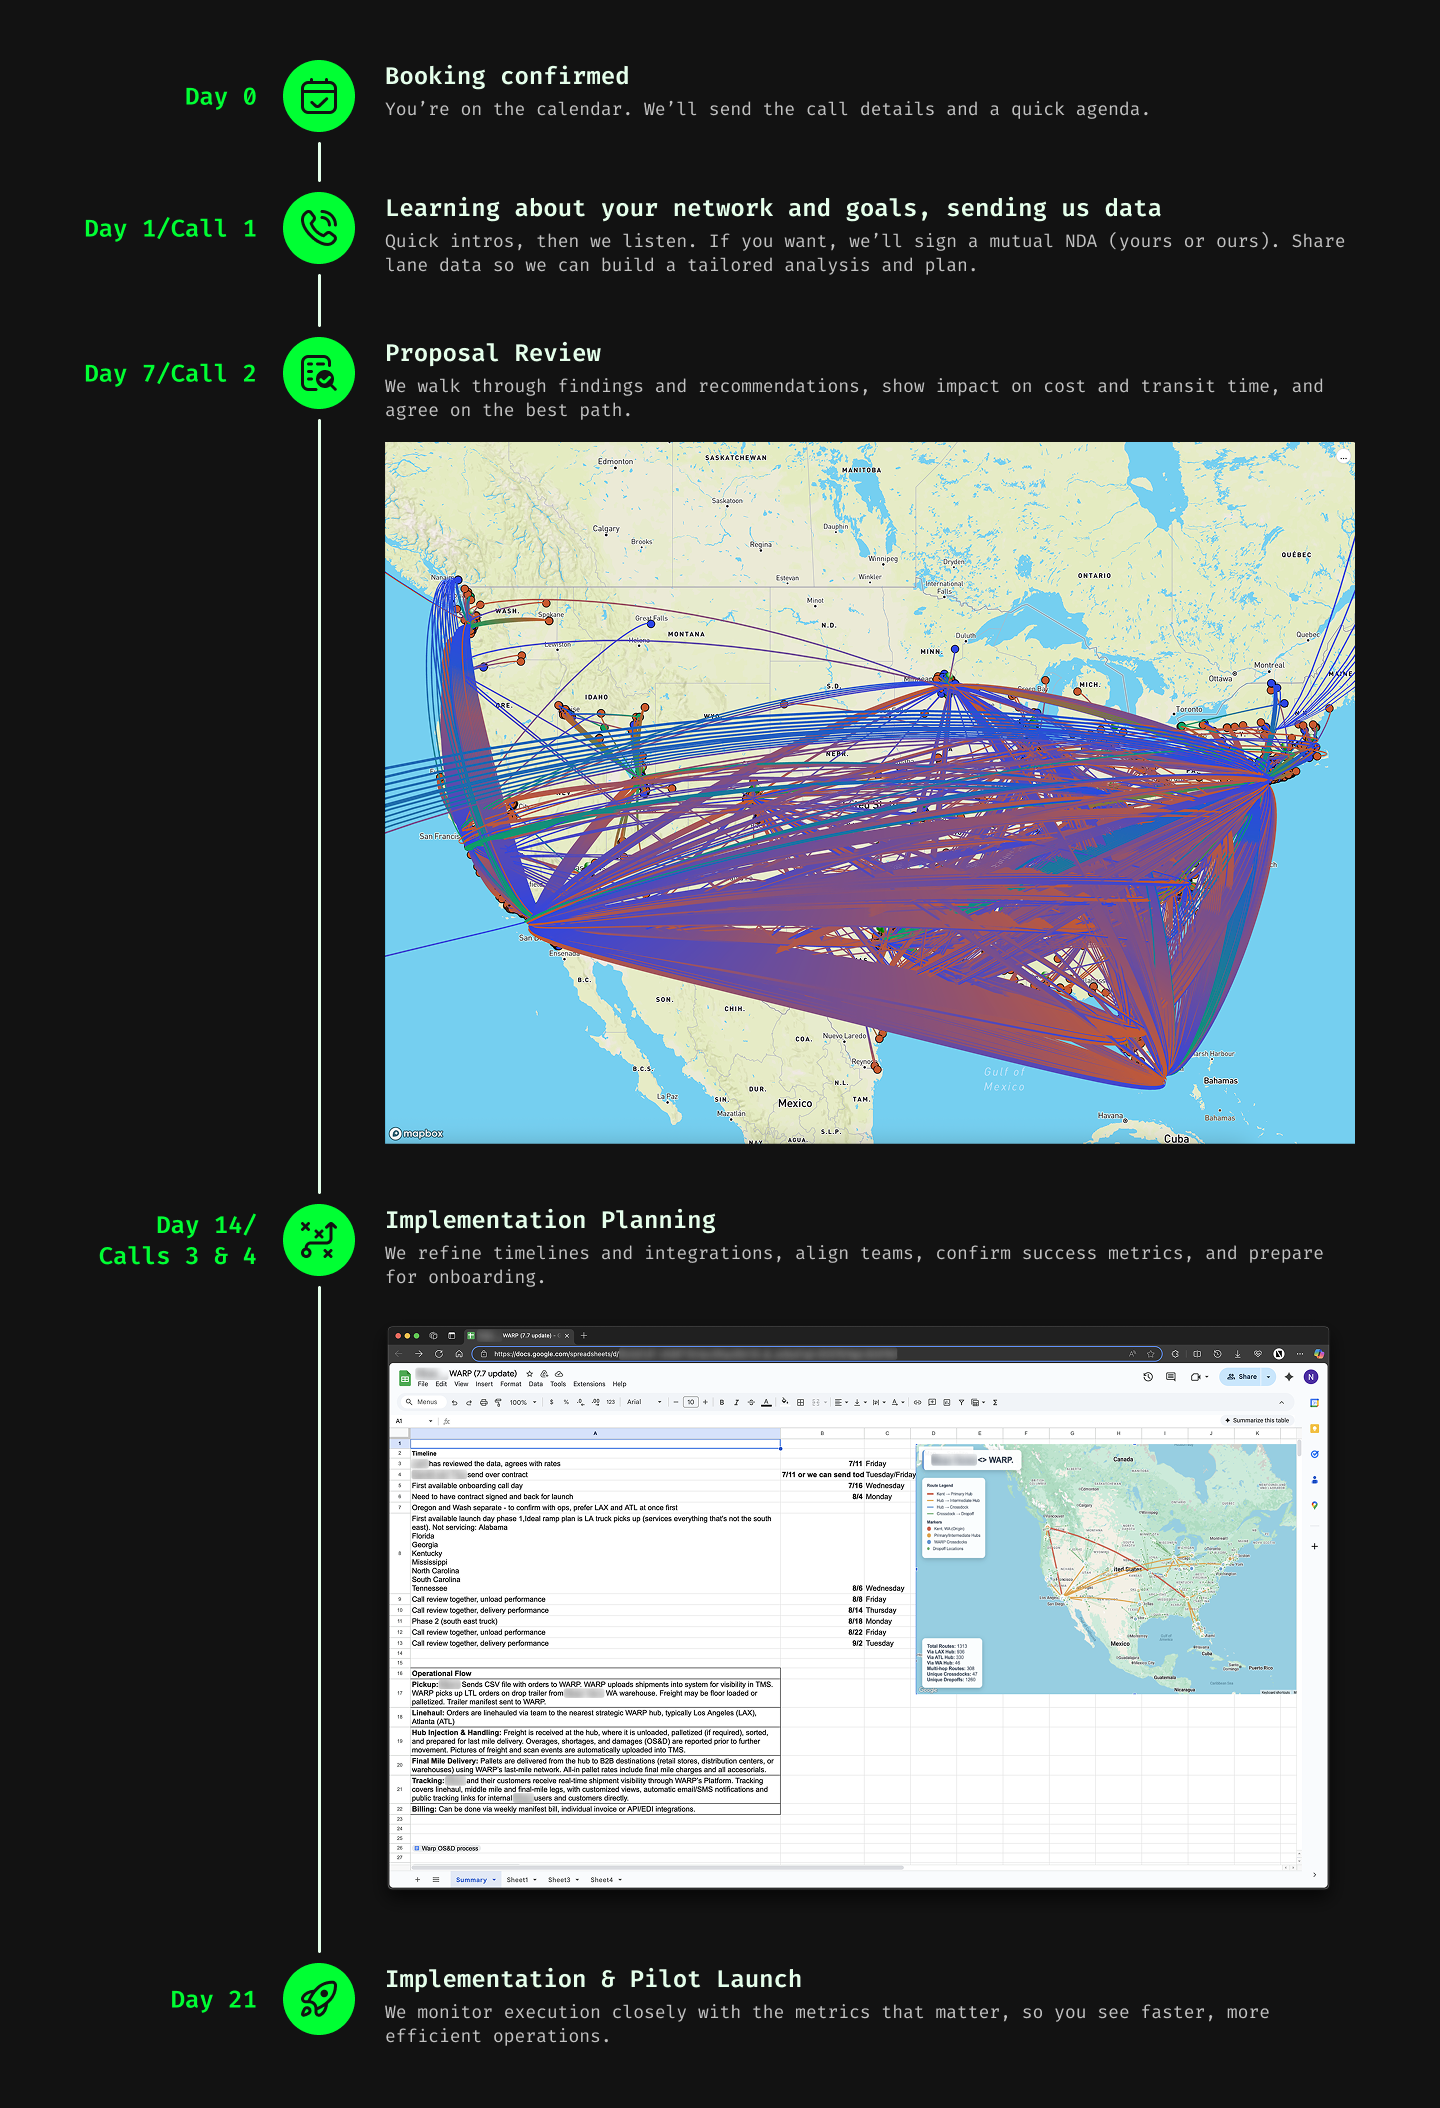Click the Functions sigma icon in Sheets toolbar
1440x2108 pixels.
(995, 1402)
